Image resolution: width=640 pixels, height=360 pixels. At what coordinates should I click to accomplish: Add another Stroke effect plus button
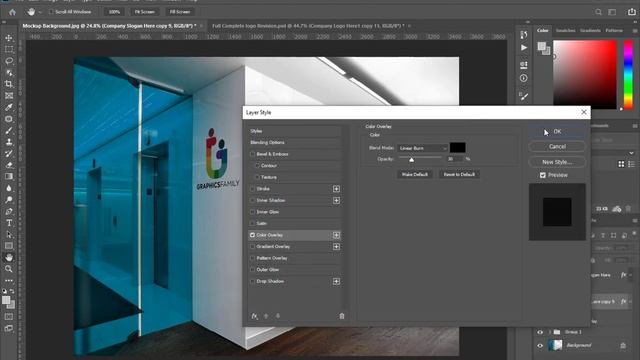(336, 189)
